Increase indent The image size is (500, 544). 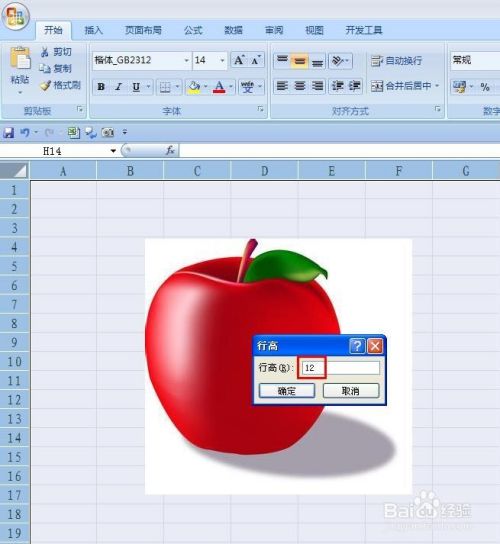pyautogui.click(x=354, y=86)
